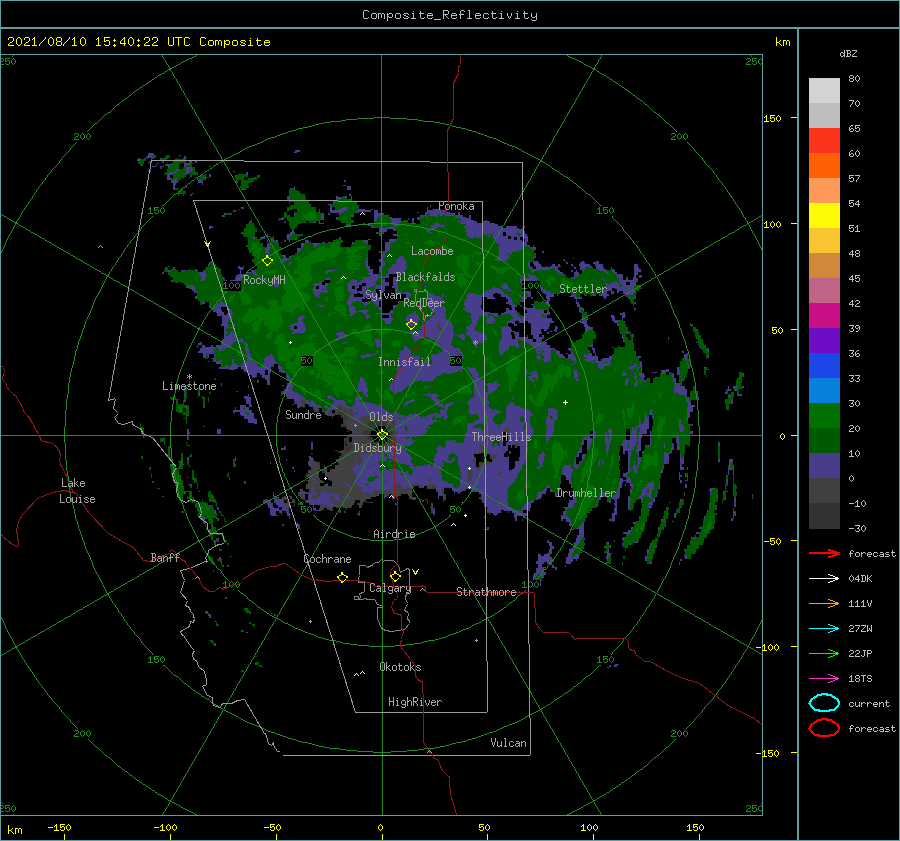Click the Banff town label
The width and height of the screenshot is (900, 841).
(165, 558)
